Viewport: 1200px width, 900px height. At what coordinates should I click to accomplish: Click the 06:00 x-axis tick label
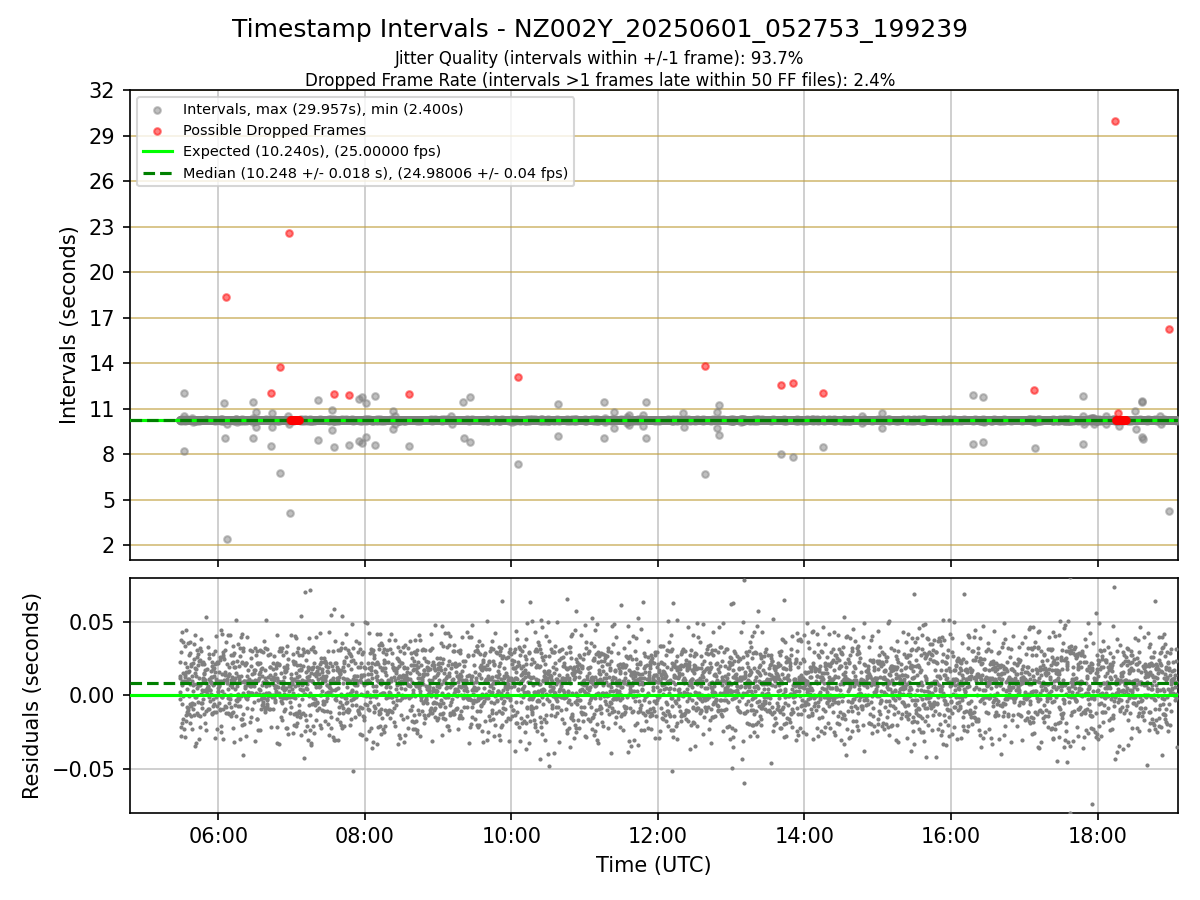tap(218, 836)
